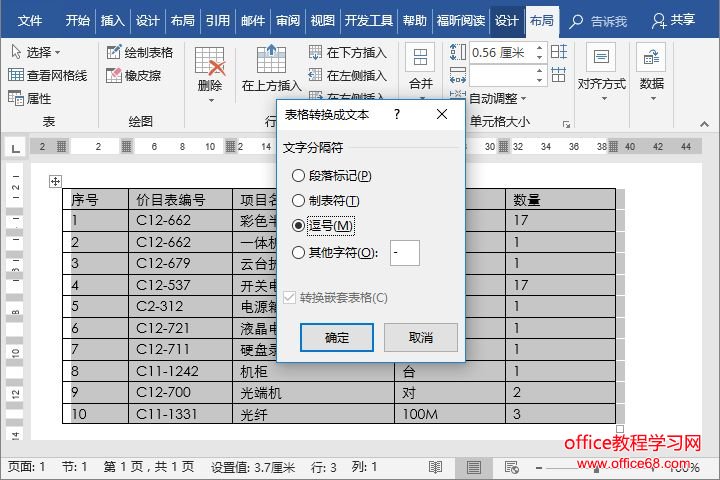Click the 价目表编号 header cell
720x480 pixels.
(x=180, y=199)
